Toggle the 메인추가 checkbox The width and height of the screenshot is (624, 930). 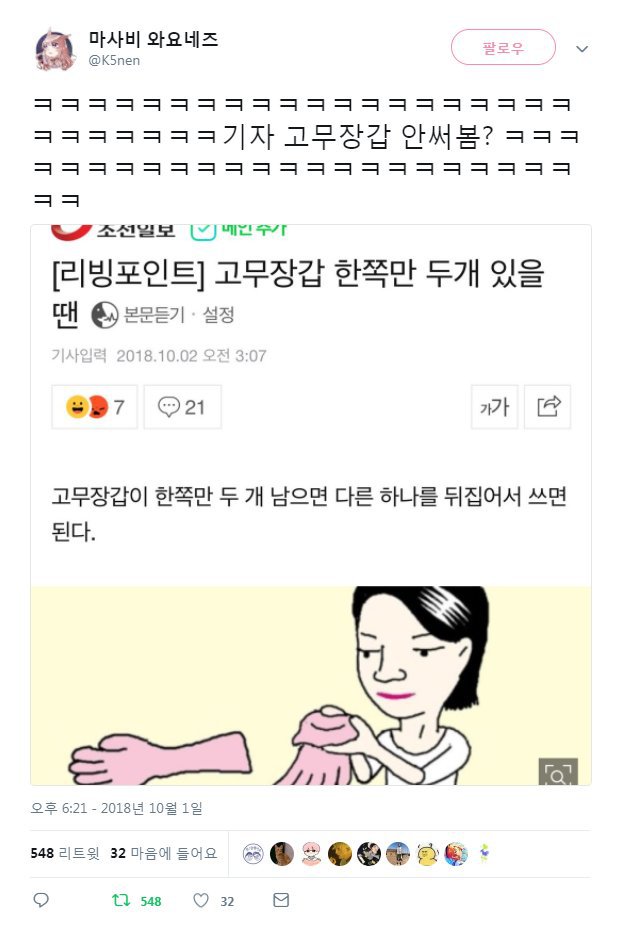pos(203,231)
